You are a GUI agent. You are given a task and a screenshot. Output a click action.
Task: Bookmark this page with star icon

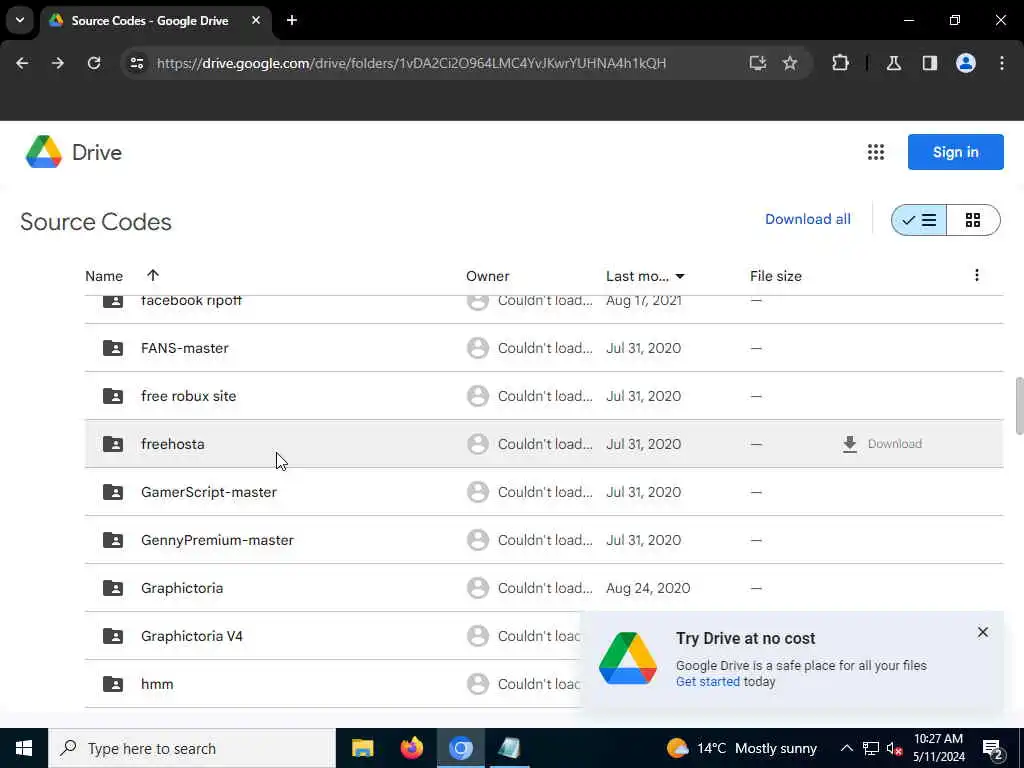[790, 63]
